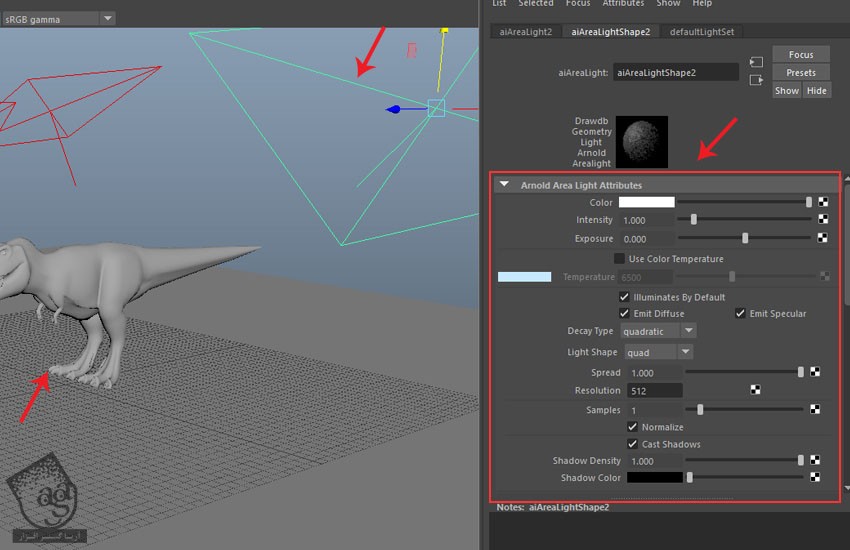Open the List menu
Viewport: 850px width, 550px height.
499,3
